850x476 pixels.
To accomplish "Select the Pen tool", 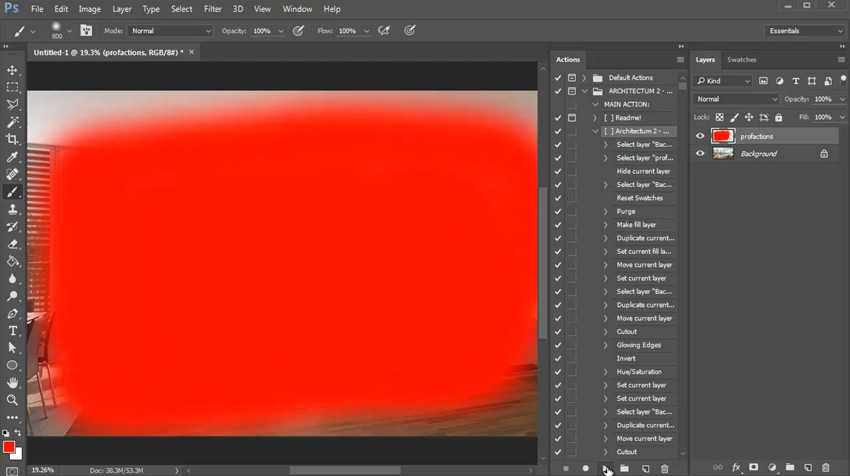I will [12, 313].
